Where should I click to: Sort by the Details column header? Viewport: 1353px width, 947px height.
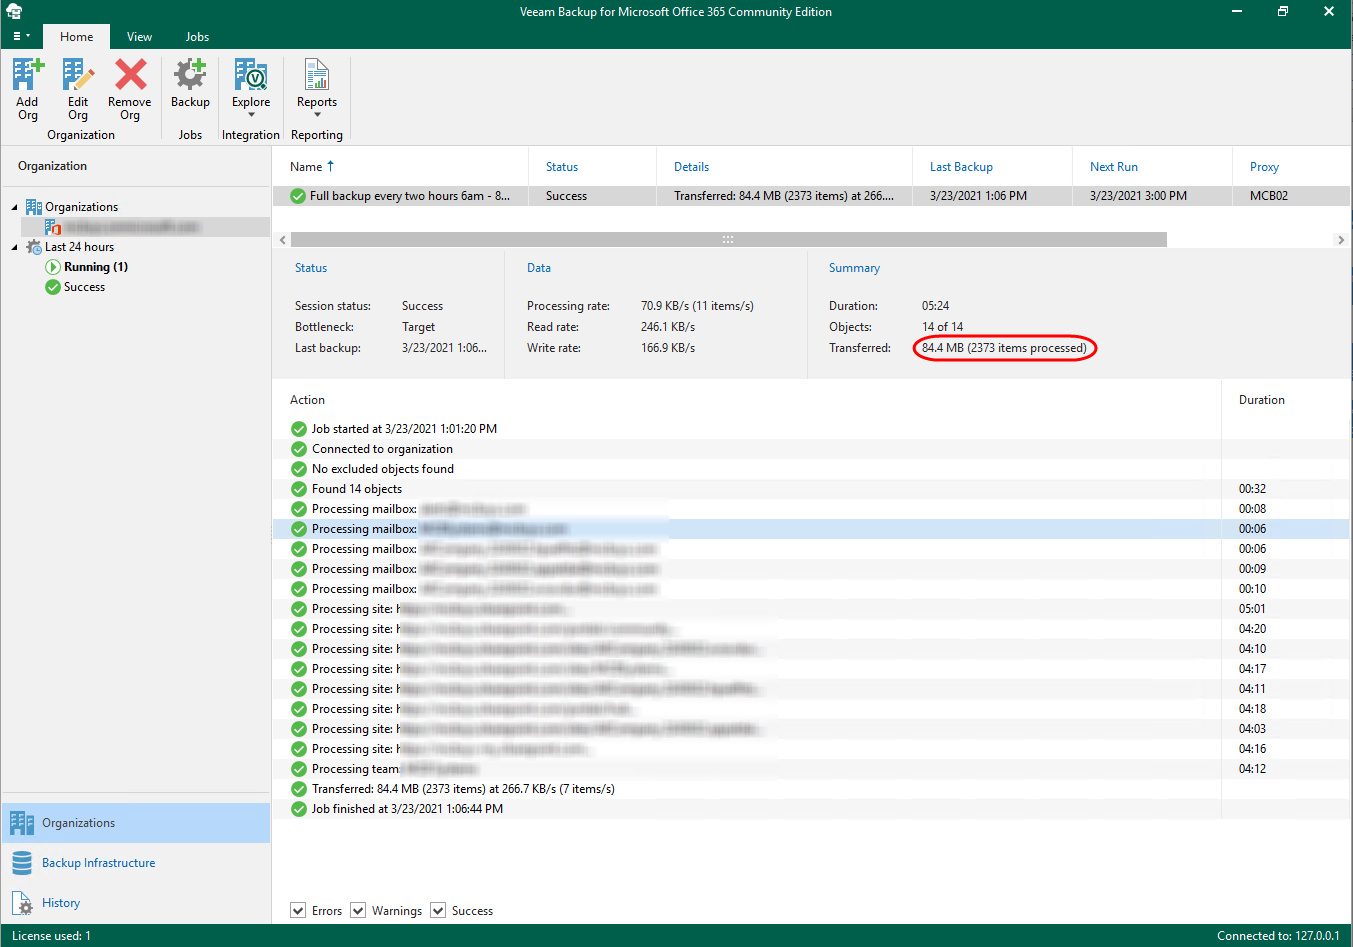coord(784,167)
